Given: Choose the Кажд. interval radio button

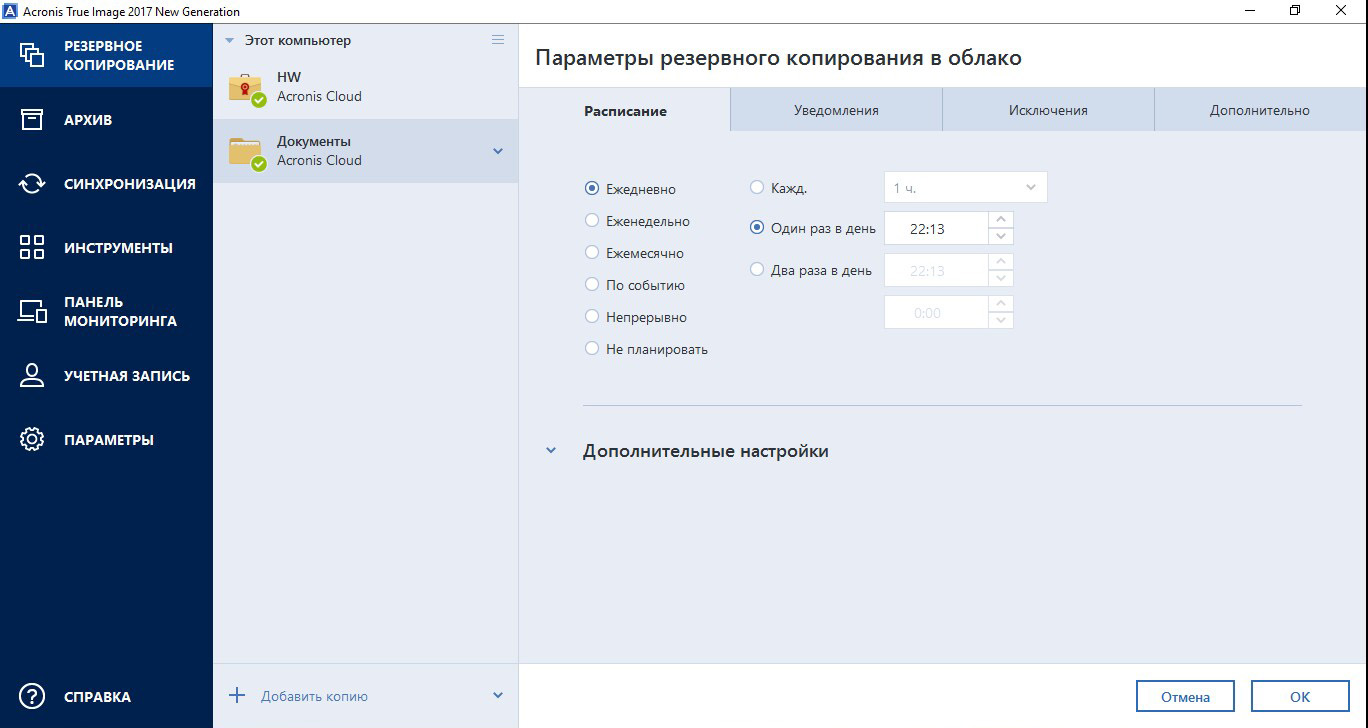Looking at the screenshot, I should 757,187.
